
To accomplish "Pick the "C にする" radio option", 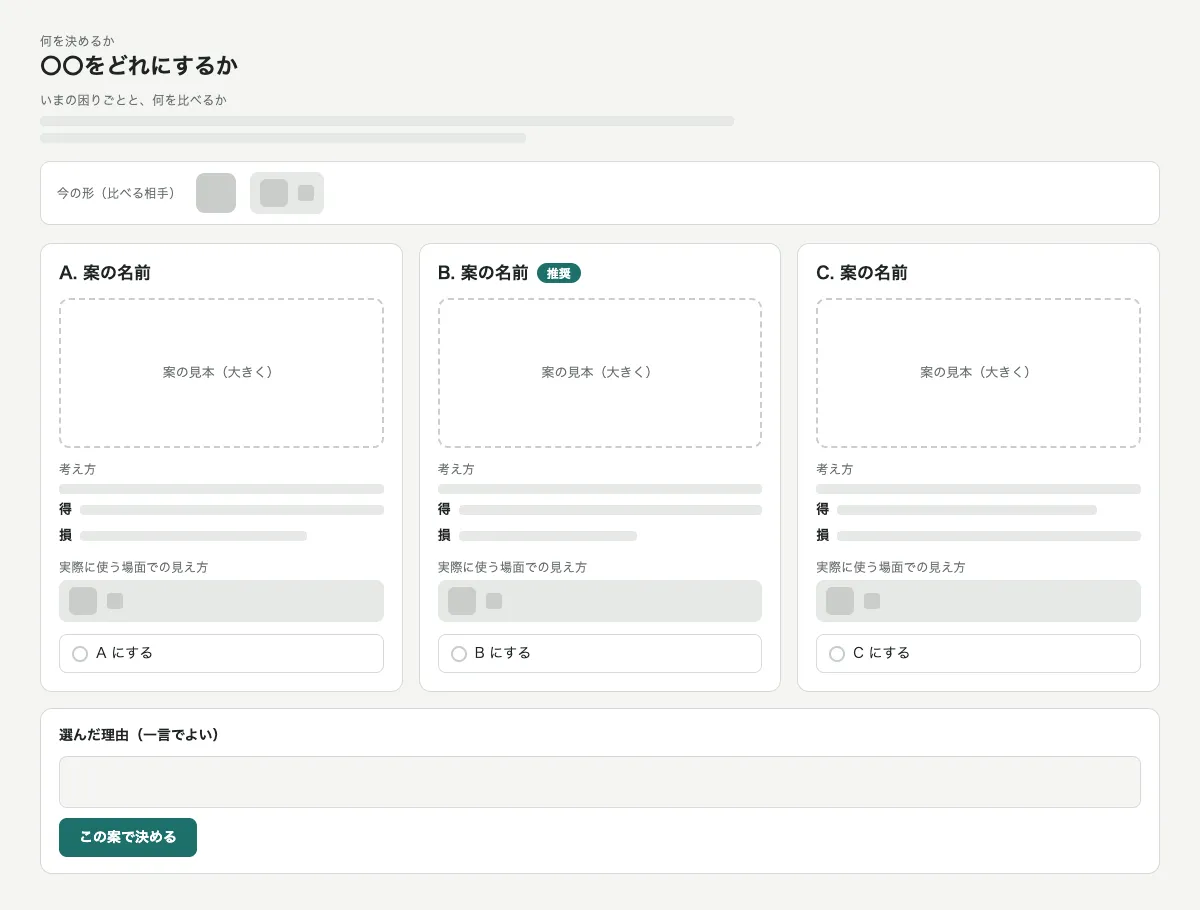I will pos(978,653).
